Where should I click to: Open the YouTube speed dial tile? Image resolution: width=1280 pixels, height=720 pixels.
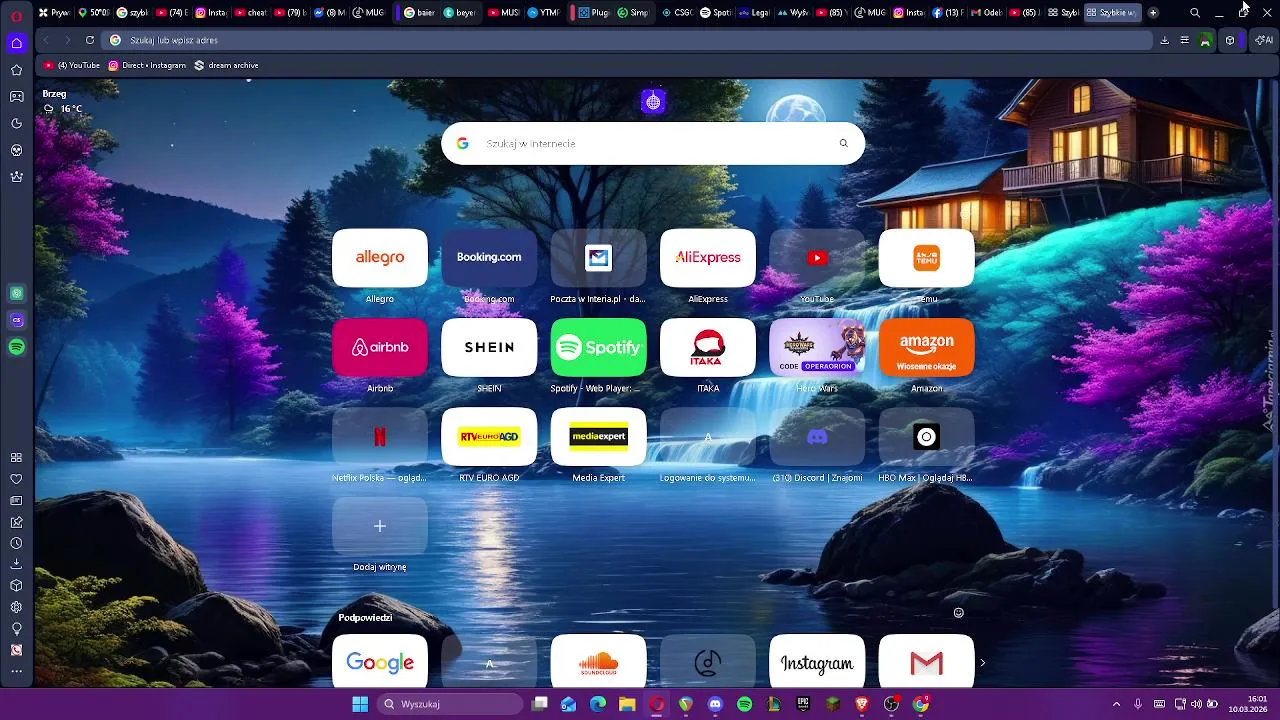(817, 258)
